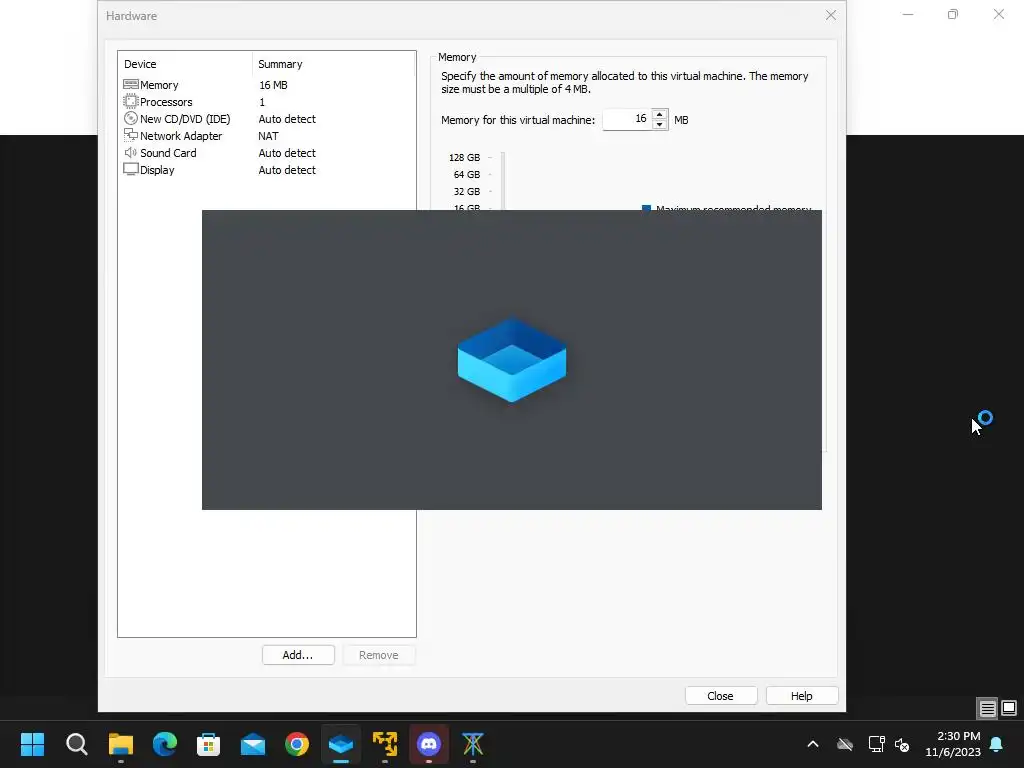Screen dimensions: 1024x768
Task: Select the Processors device row
Action: coord(266,102)
